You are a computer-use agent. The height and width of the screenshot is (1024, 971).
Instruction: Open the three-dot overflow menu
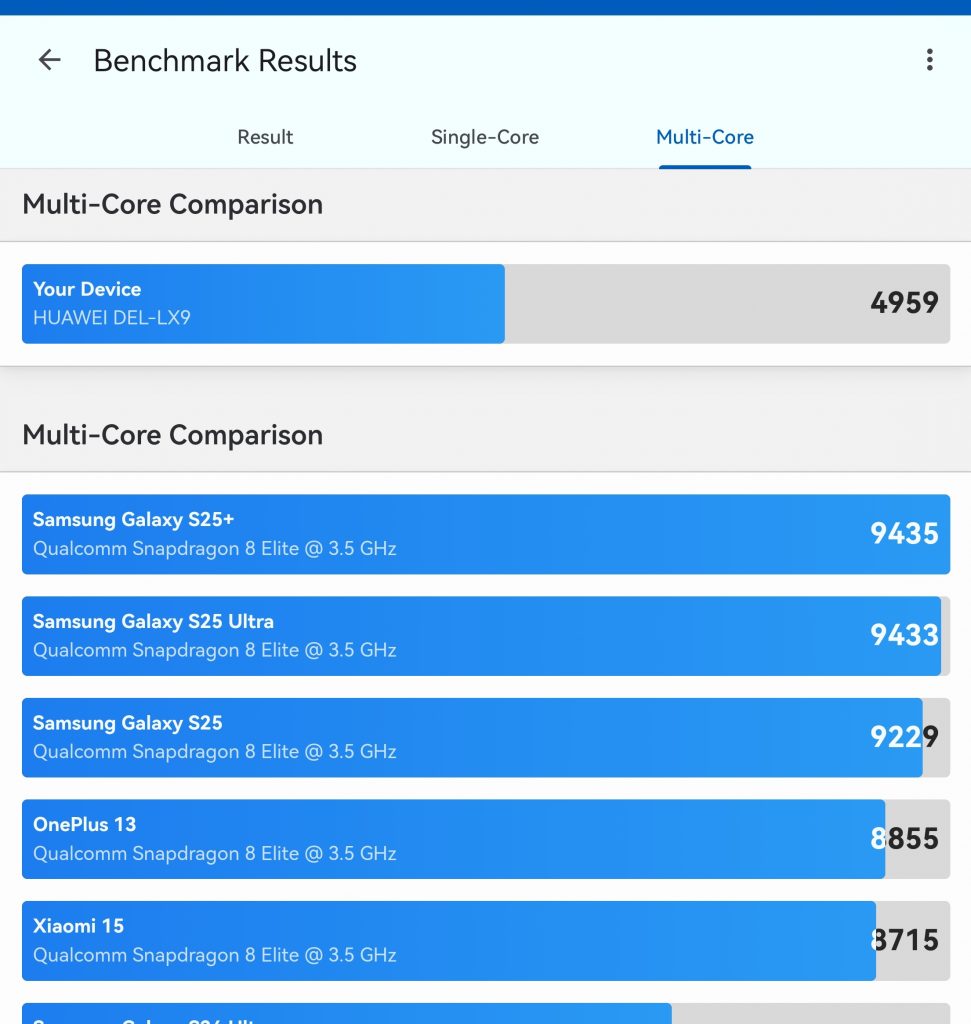(x=930, y=60)
